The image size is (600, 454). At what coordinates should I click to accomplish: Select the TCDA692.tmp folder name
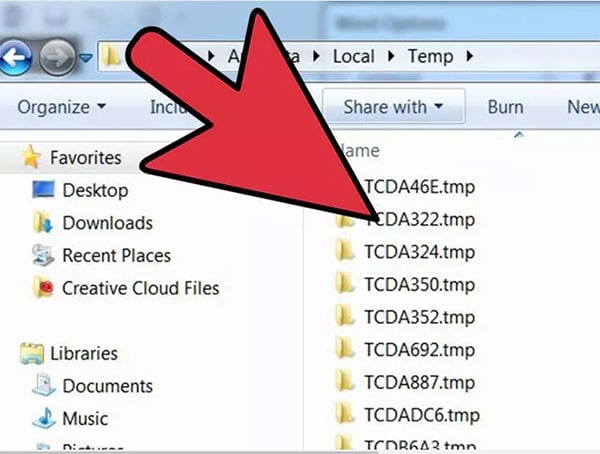pyautogui.click(x=420, y=350)
